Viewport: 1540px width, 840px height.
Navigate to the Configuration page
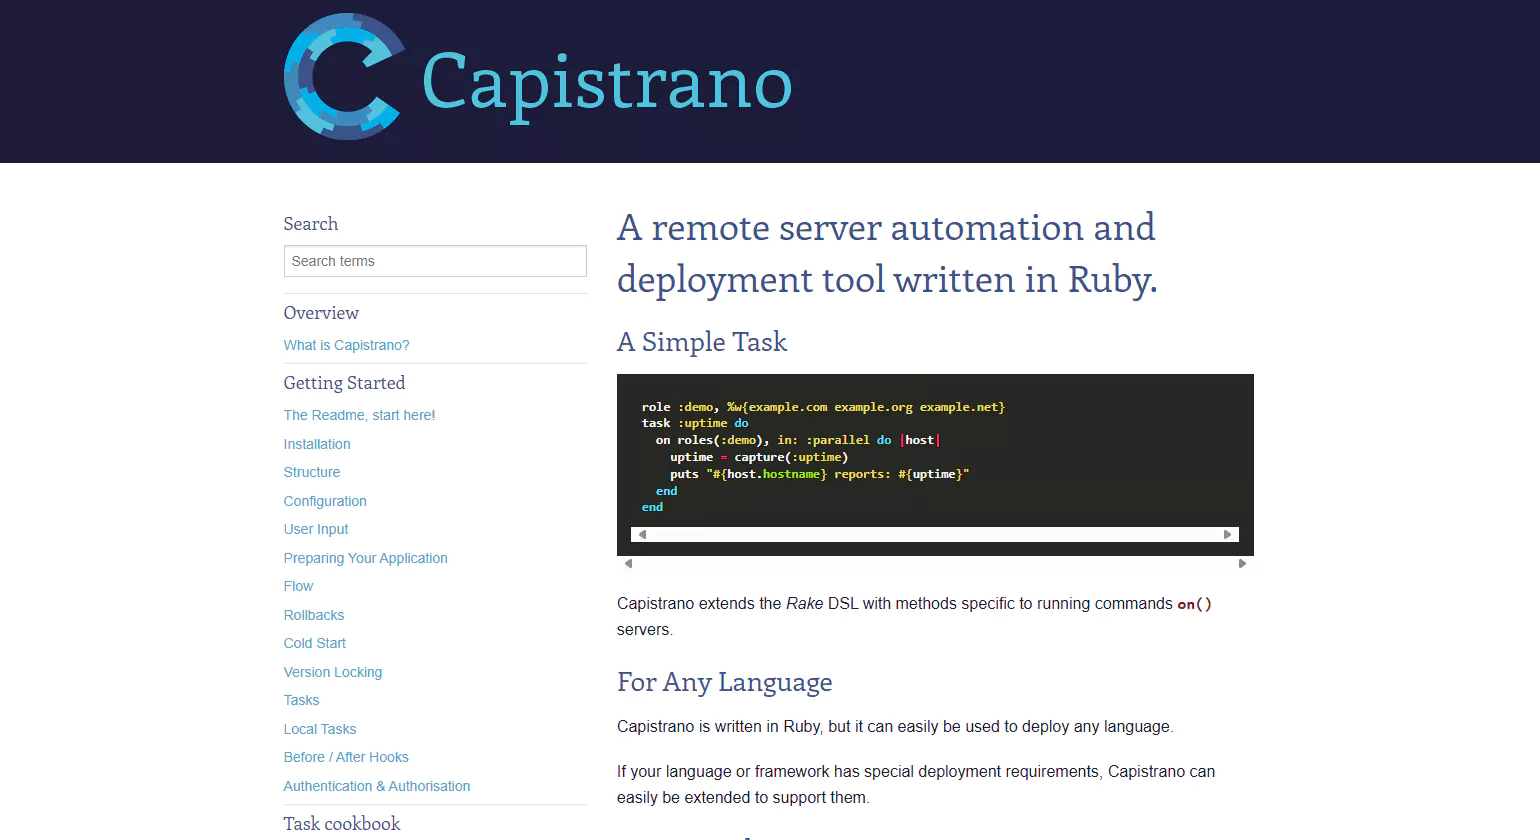[x=325, y=501]
